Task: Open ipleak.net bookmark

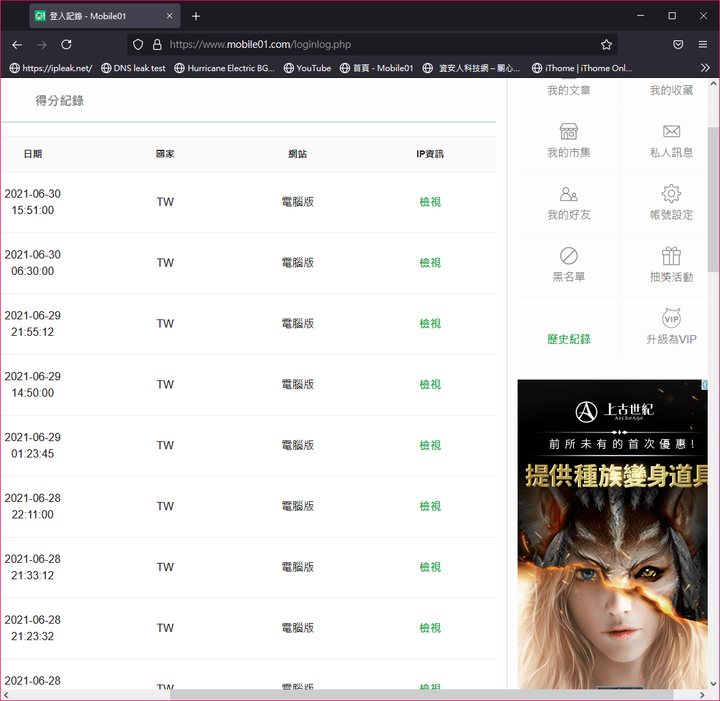Action: [51, 68]
